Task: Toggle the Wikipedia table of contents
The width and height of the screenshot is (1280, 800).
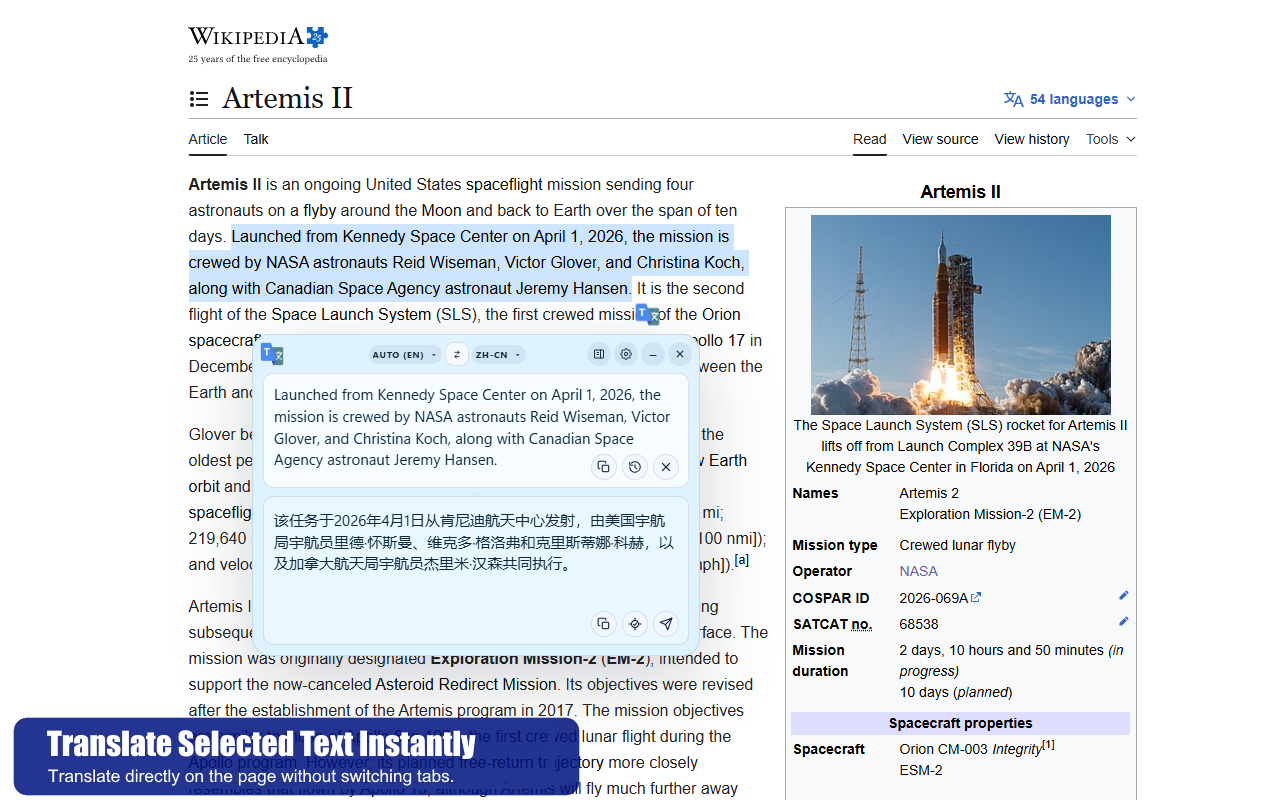Action: pyautogui.click(x=199, y=99)
